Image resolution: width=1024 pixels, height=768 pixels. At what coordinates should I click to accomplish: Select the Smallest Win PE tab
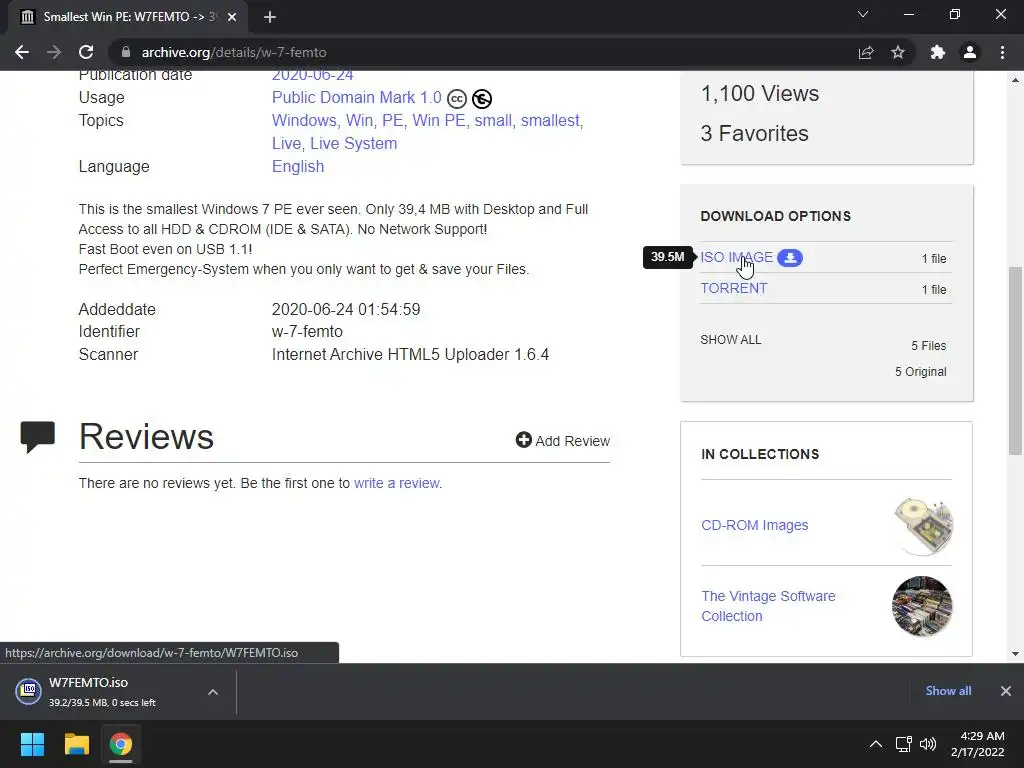127,17
